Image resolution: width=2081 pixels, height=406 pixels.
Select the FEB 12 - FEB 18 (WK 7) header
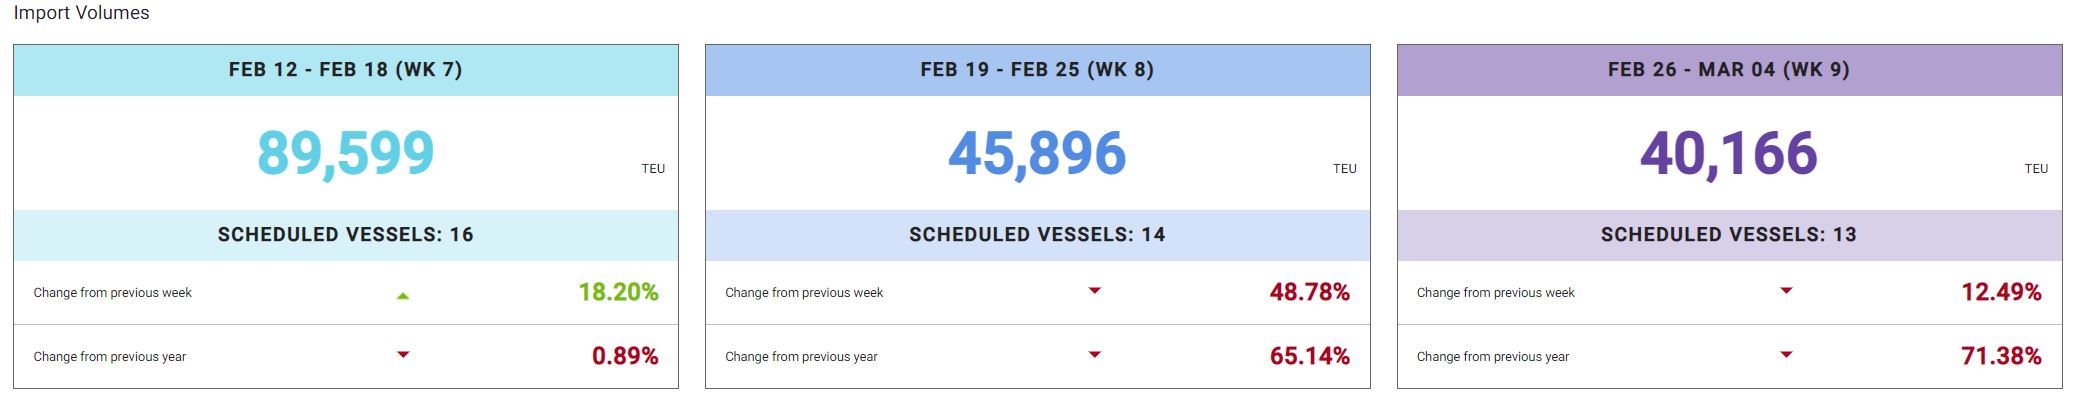point(345,70)
